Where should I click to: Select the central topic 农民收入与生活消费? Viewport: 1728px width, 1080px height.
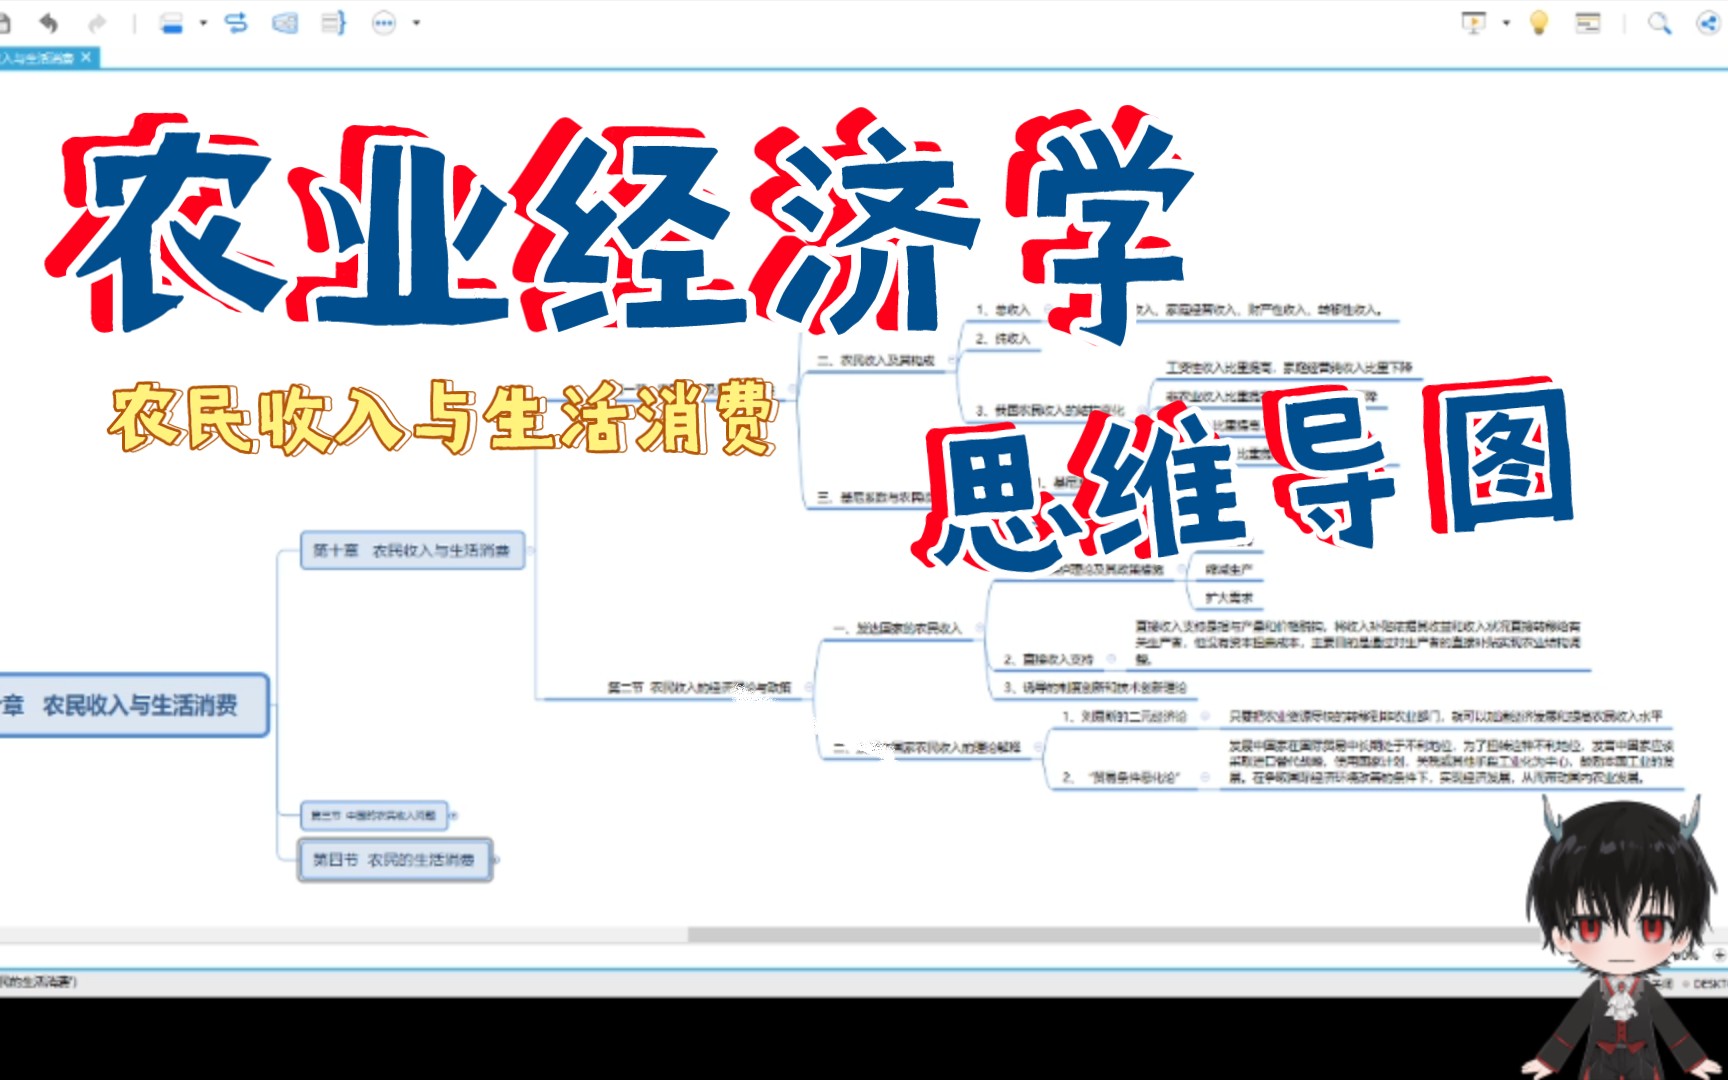click(x=133, y=705)
